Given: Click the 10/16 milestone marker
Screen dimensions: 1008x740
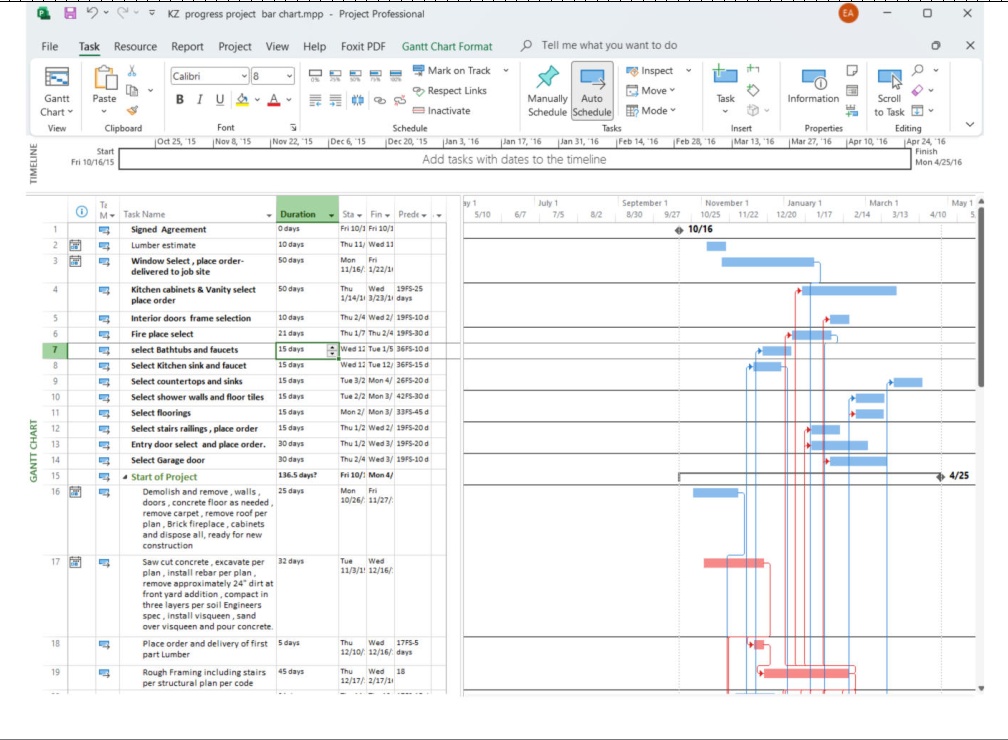Looking at the screenshot, I should [x=679, y=230].
